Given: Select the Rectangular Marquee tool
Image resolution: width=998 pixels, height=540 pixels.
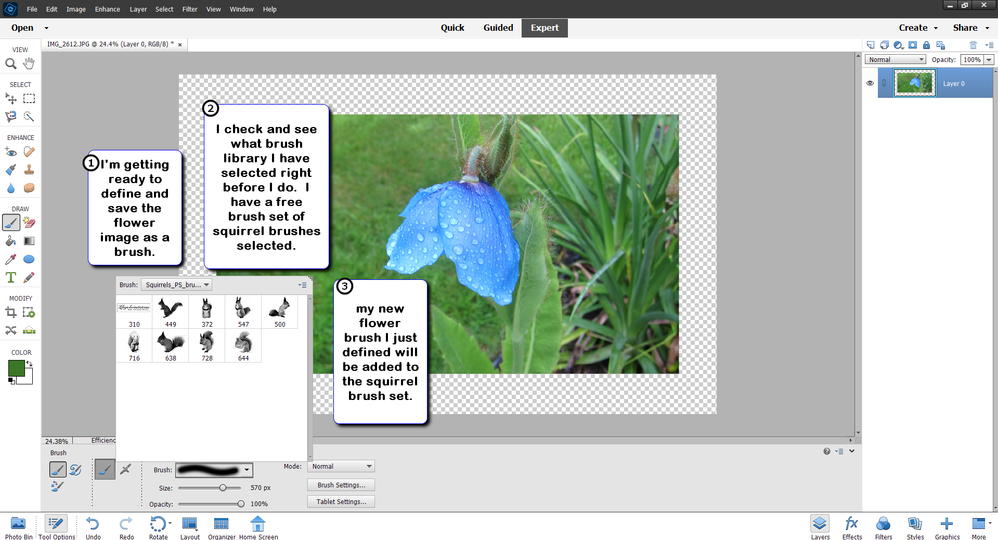Looking at the screenshot, I should tap(29, 99).
